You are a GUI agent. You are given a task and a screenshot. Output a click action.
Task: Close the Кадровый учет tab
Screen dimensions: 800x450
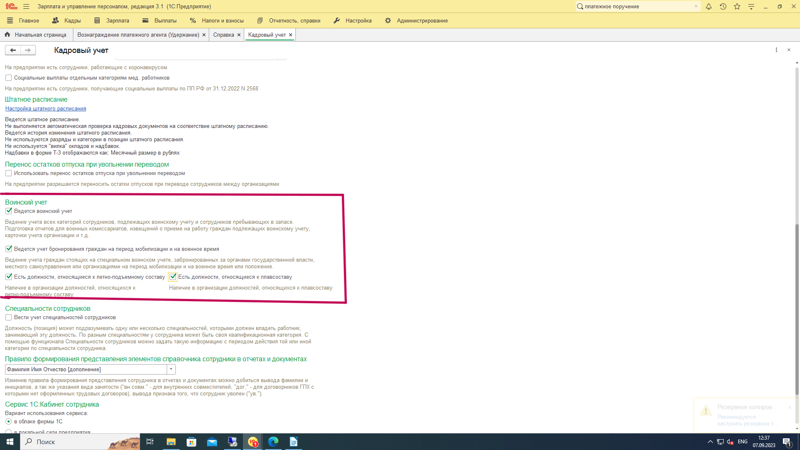(x=290, y=35)
